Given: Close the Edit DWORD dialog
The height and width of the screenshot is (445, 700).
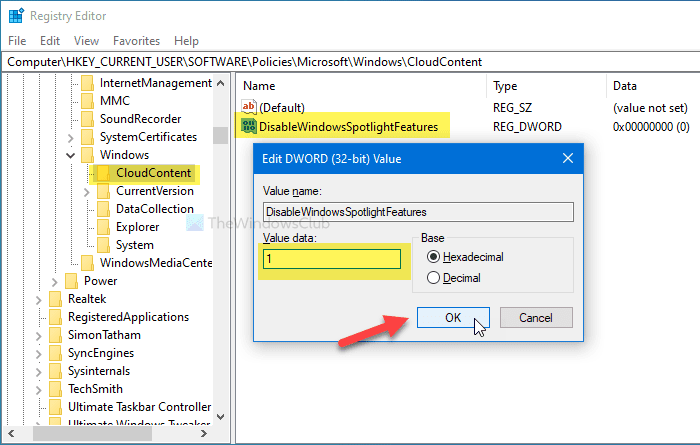Looking at the screenshot, I should [568, 158].
